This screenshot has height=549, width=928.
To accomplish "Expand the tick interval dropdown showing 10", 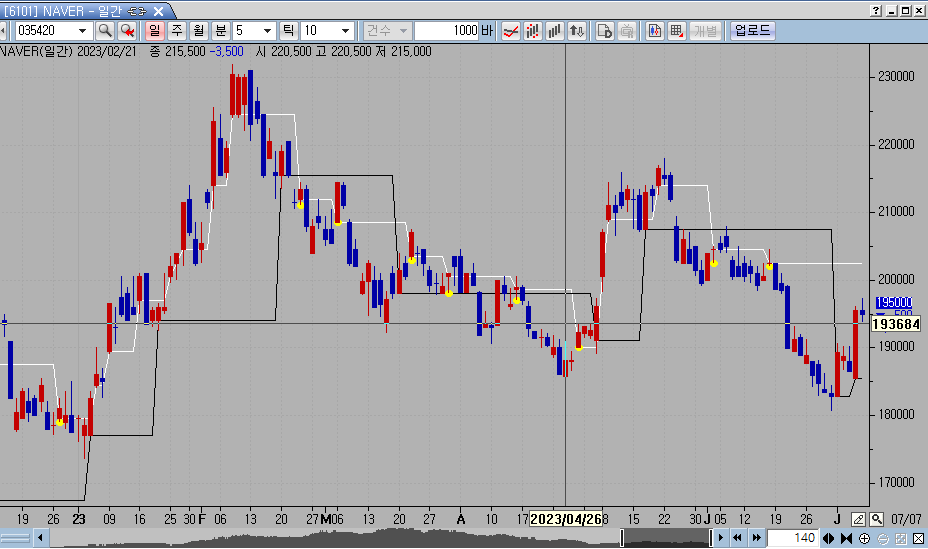I will pos(345,31).
